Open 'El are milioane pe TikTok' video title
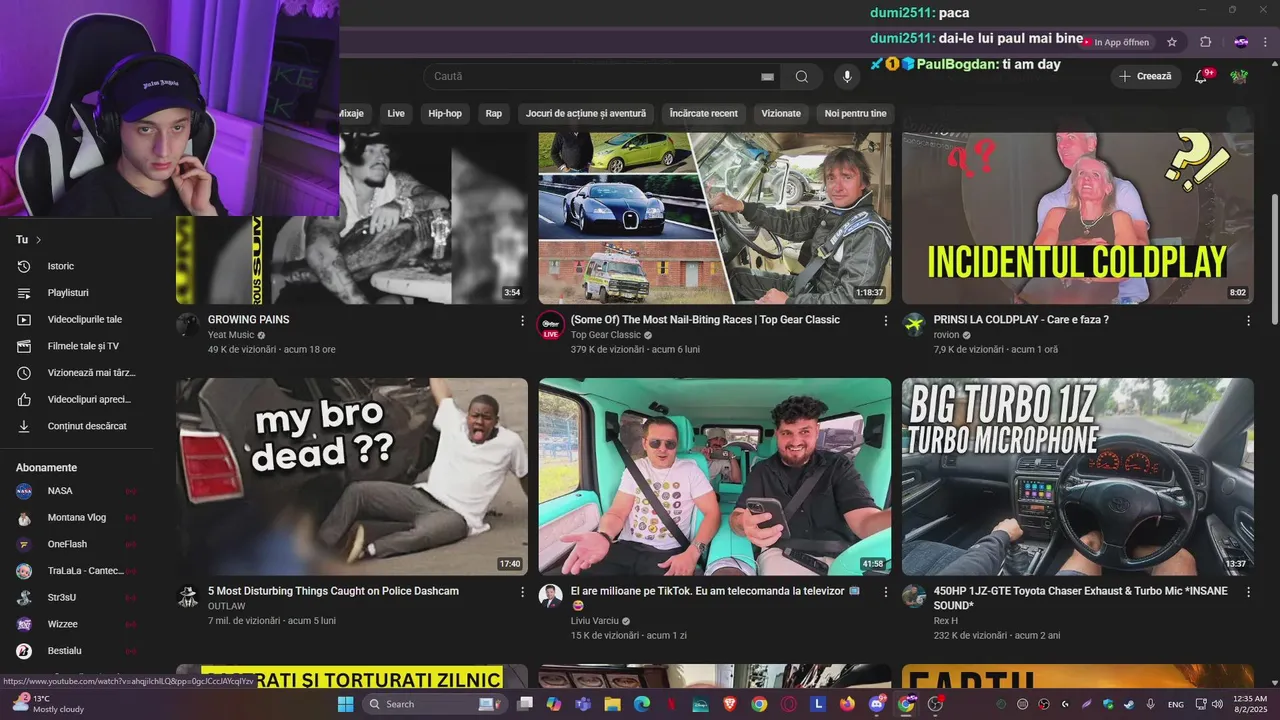The image size is (1280, 720). tap(715, 598)
